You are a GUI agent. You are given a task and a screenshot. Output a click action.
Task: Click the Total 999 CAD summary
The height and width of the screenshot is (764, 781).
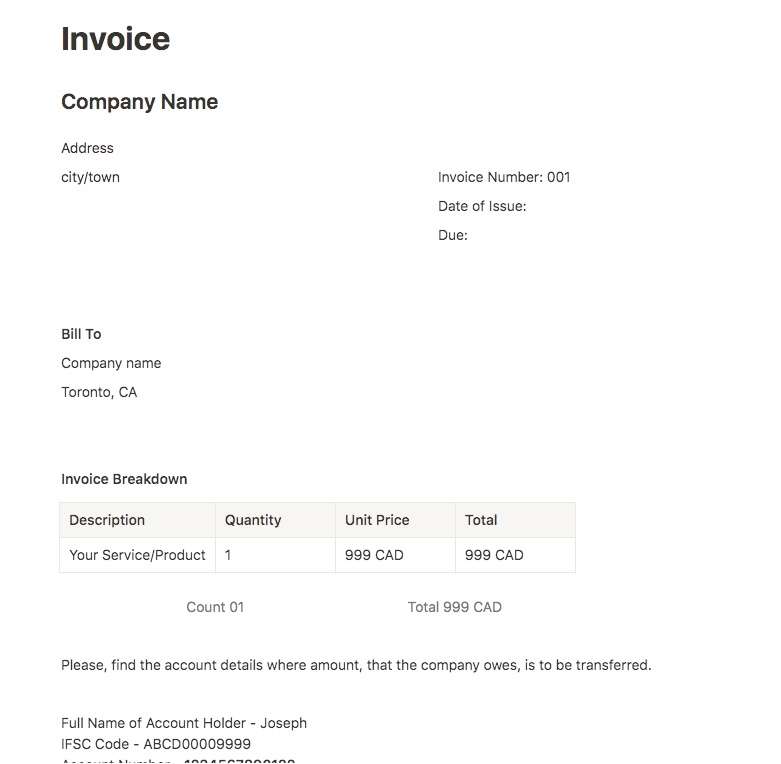pyautogui.click(x=455, y=607)
